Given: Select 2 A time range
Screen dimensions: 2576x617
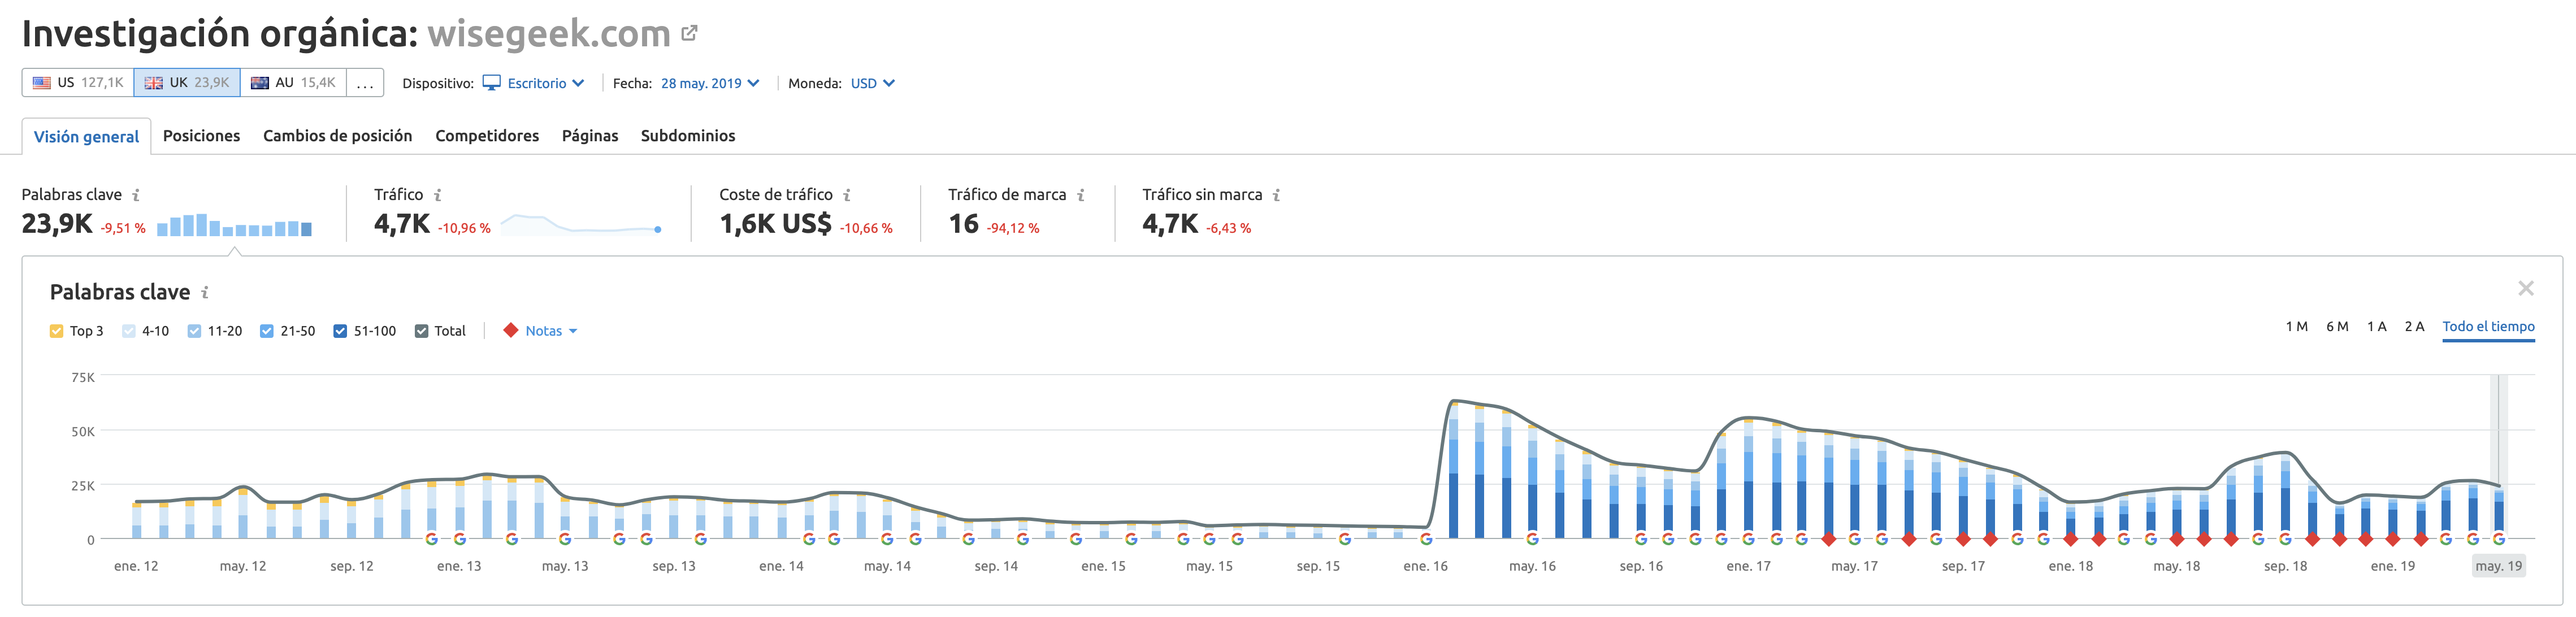Looking at the screenshot, I should pyautogui.click(x=2414, y=327).
